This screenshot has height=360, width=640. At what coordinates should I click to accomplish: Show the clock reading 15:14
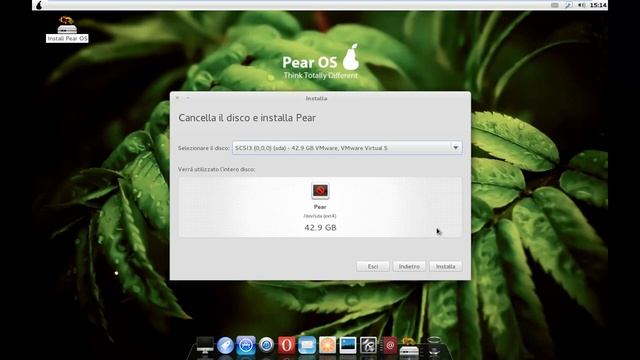(x=598, y=5)
